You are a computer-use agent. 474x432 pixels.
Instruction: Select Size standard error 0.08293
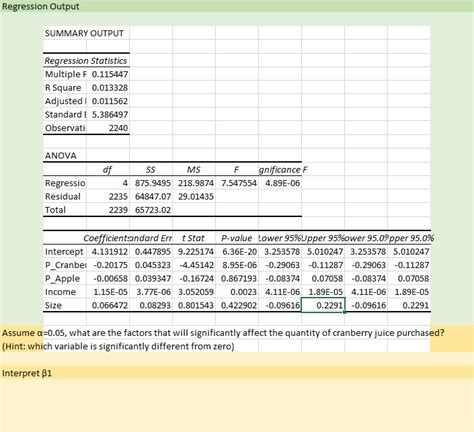155,305
